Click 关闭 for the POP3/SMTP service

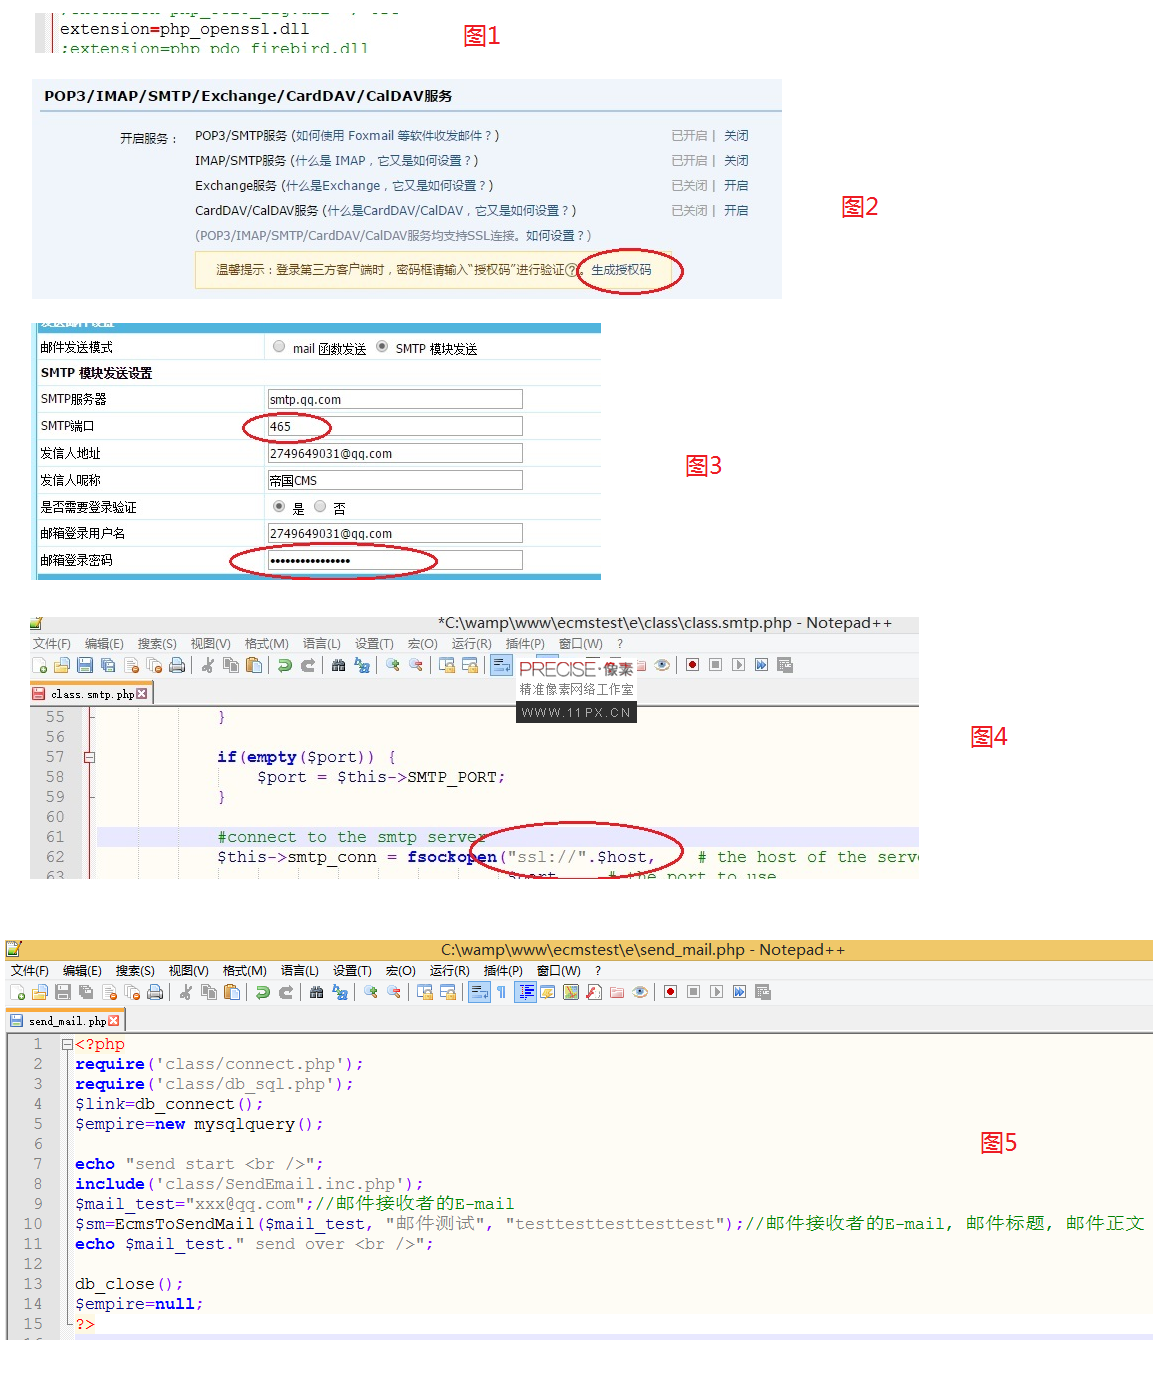tap(736, 136)
